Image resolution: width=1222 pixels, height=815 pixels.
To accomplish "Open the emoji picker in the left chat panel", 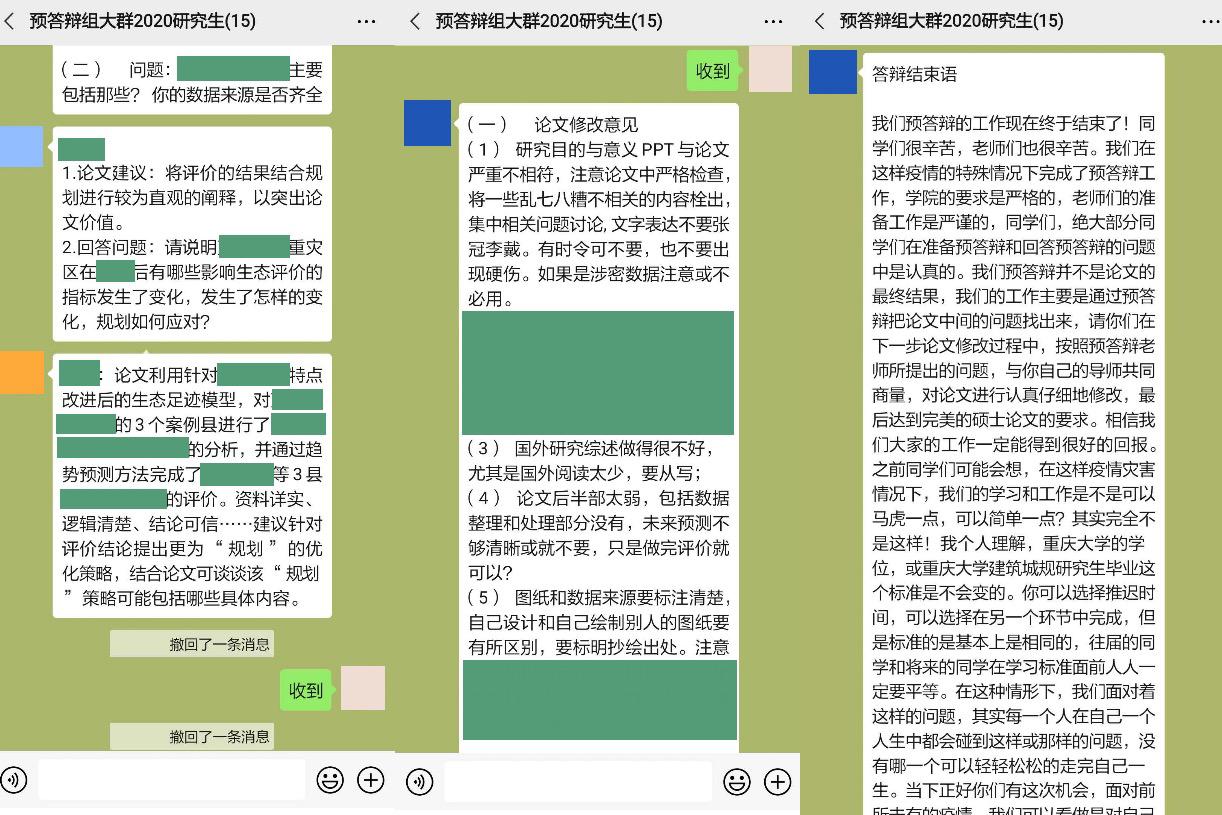I will (330, 780).
